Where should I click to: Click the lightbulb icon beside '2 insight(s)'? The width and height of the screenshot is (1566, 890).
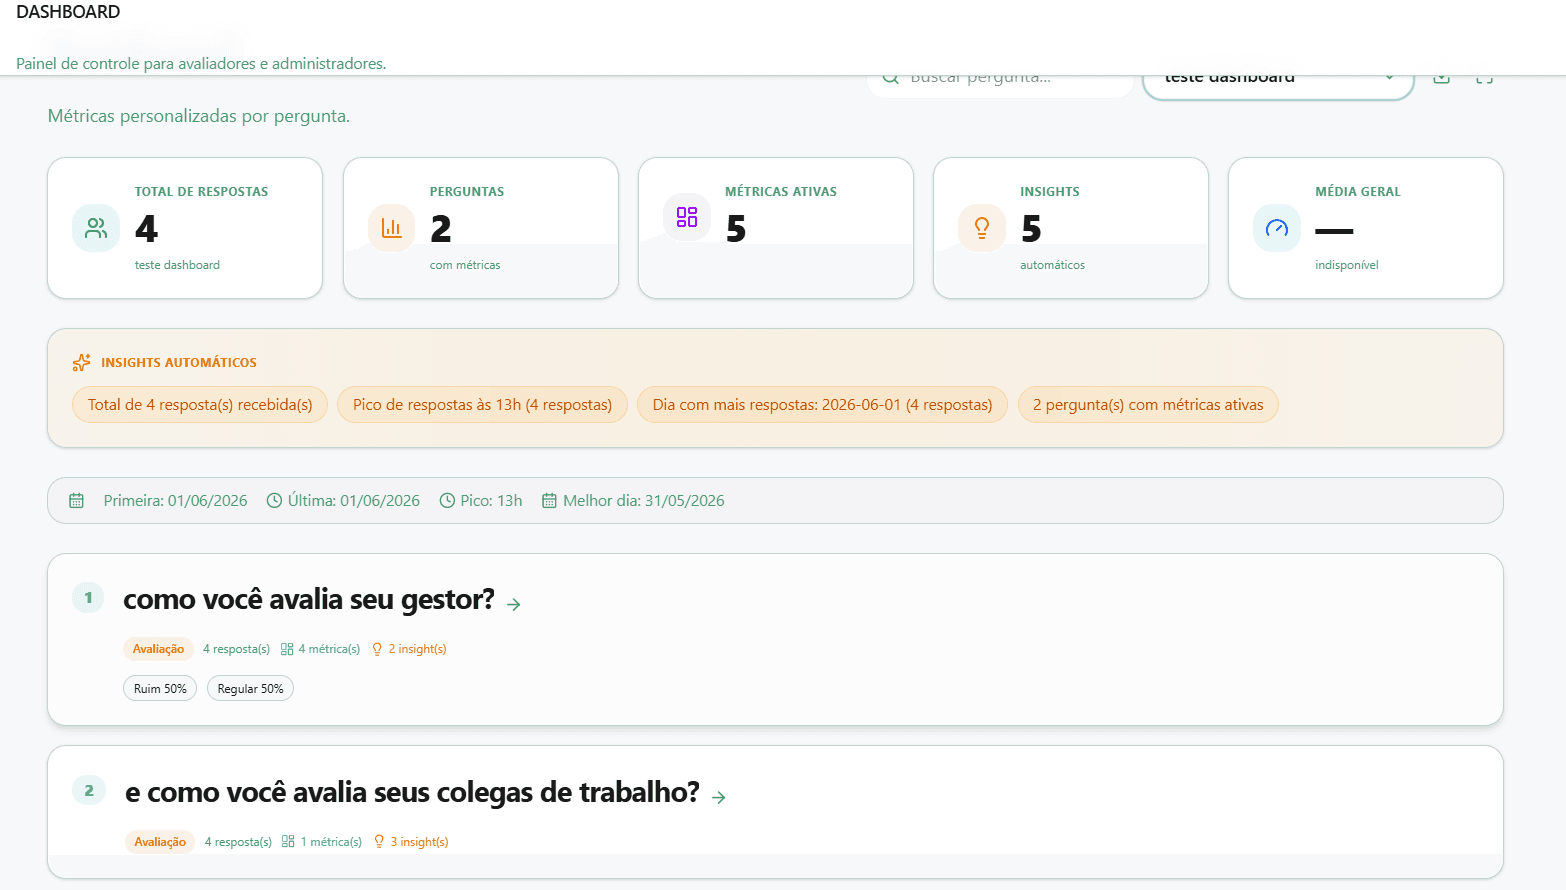point(377,649)
